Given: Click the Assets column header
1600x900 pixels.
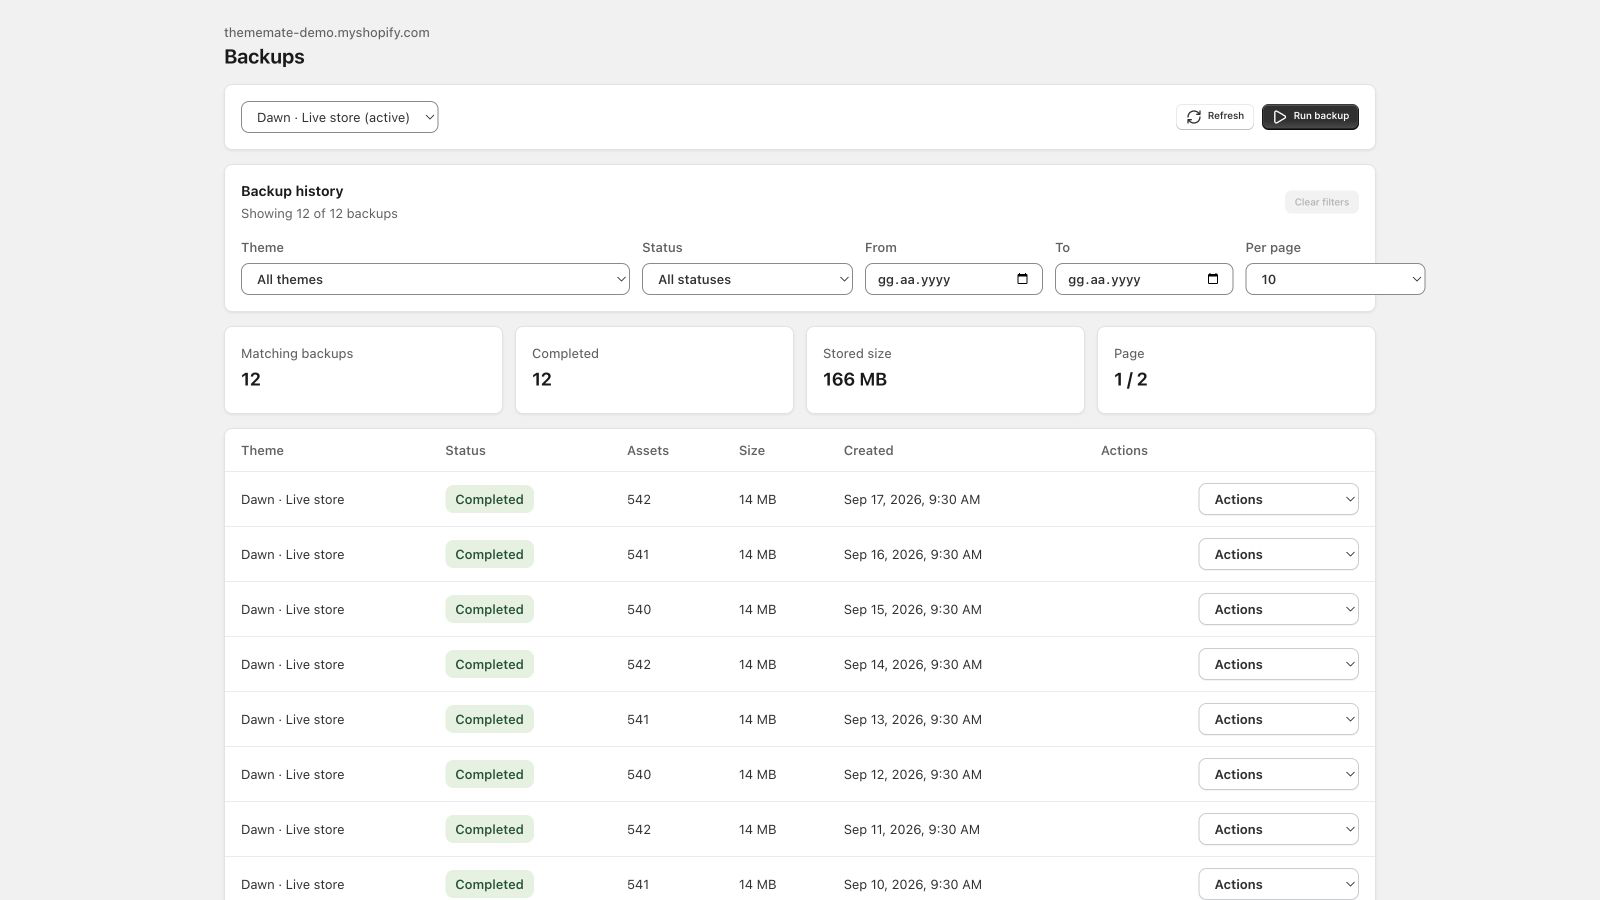Looking at the screenshot, I should pyautogui.click(x=648, y=450).
